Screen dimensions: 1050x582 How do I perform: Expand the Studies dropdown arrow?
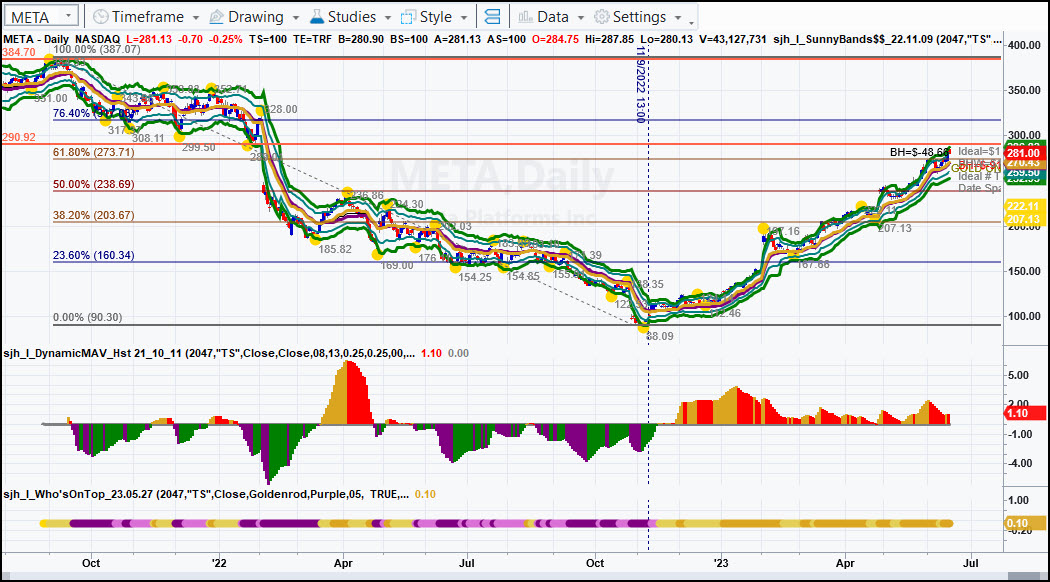[388, 18]
